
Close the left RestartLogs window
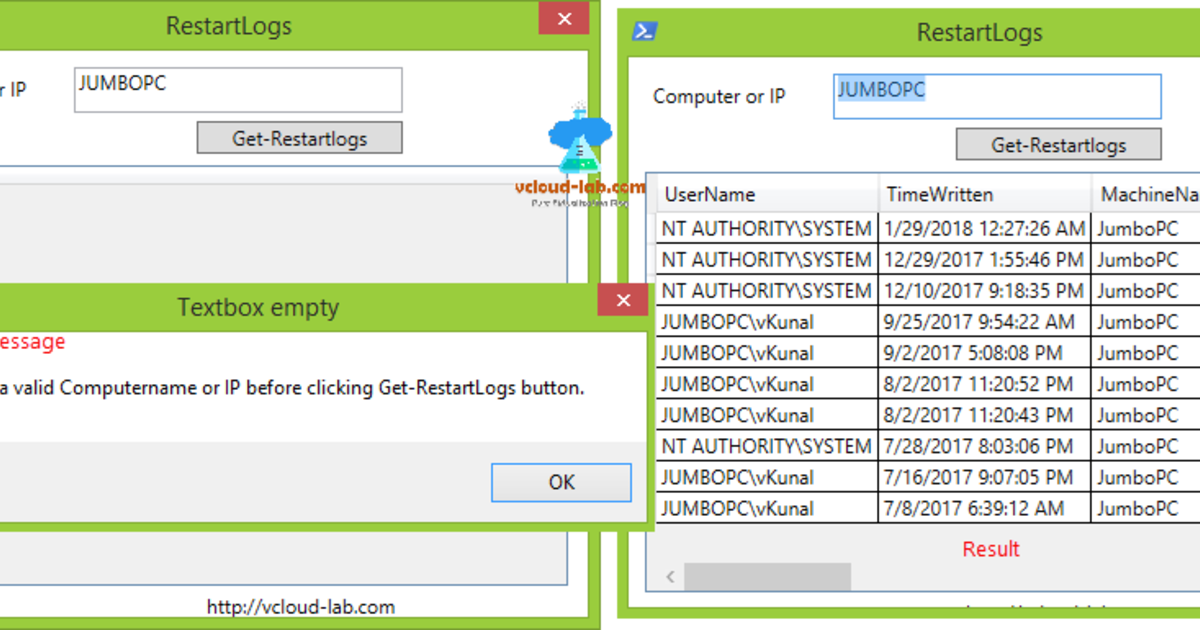(564, 19)
